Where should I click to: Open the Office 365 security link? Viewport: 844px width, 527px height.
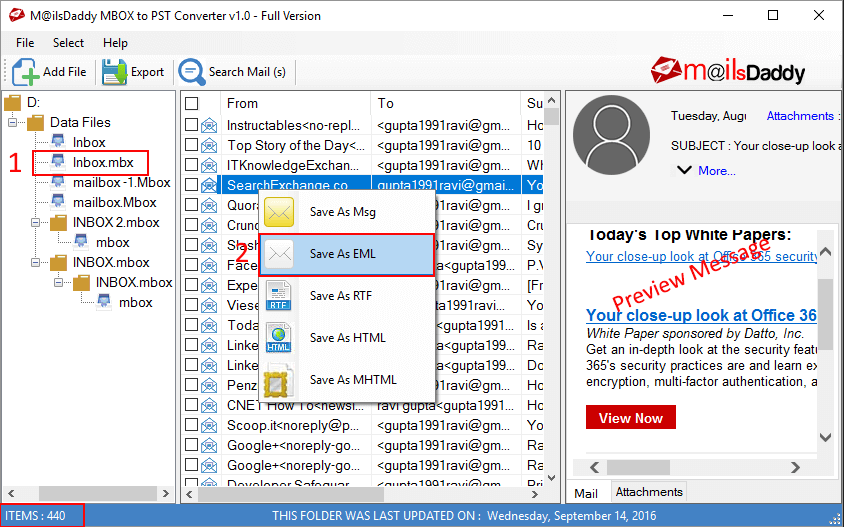coord(702,257)
